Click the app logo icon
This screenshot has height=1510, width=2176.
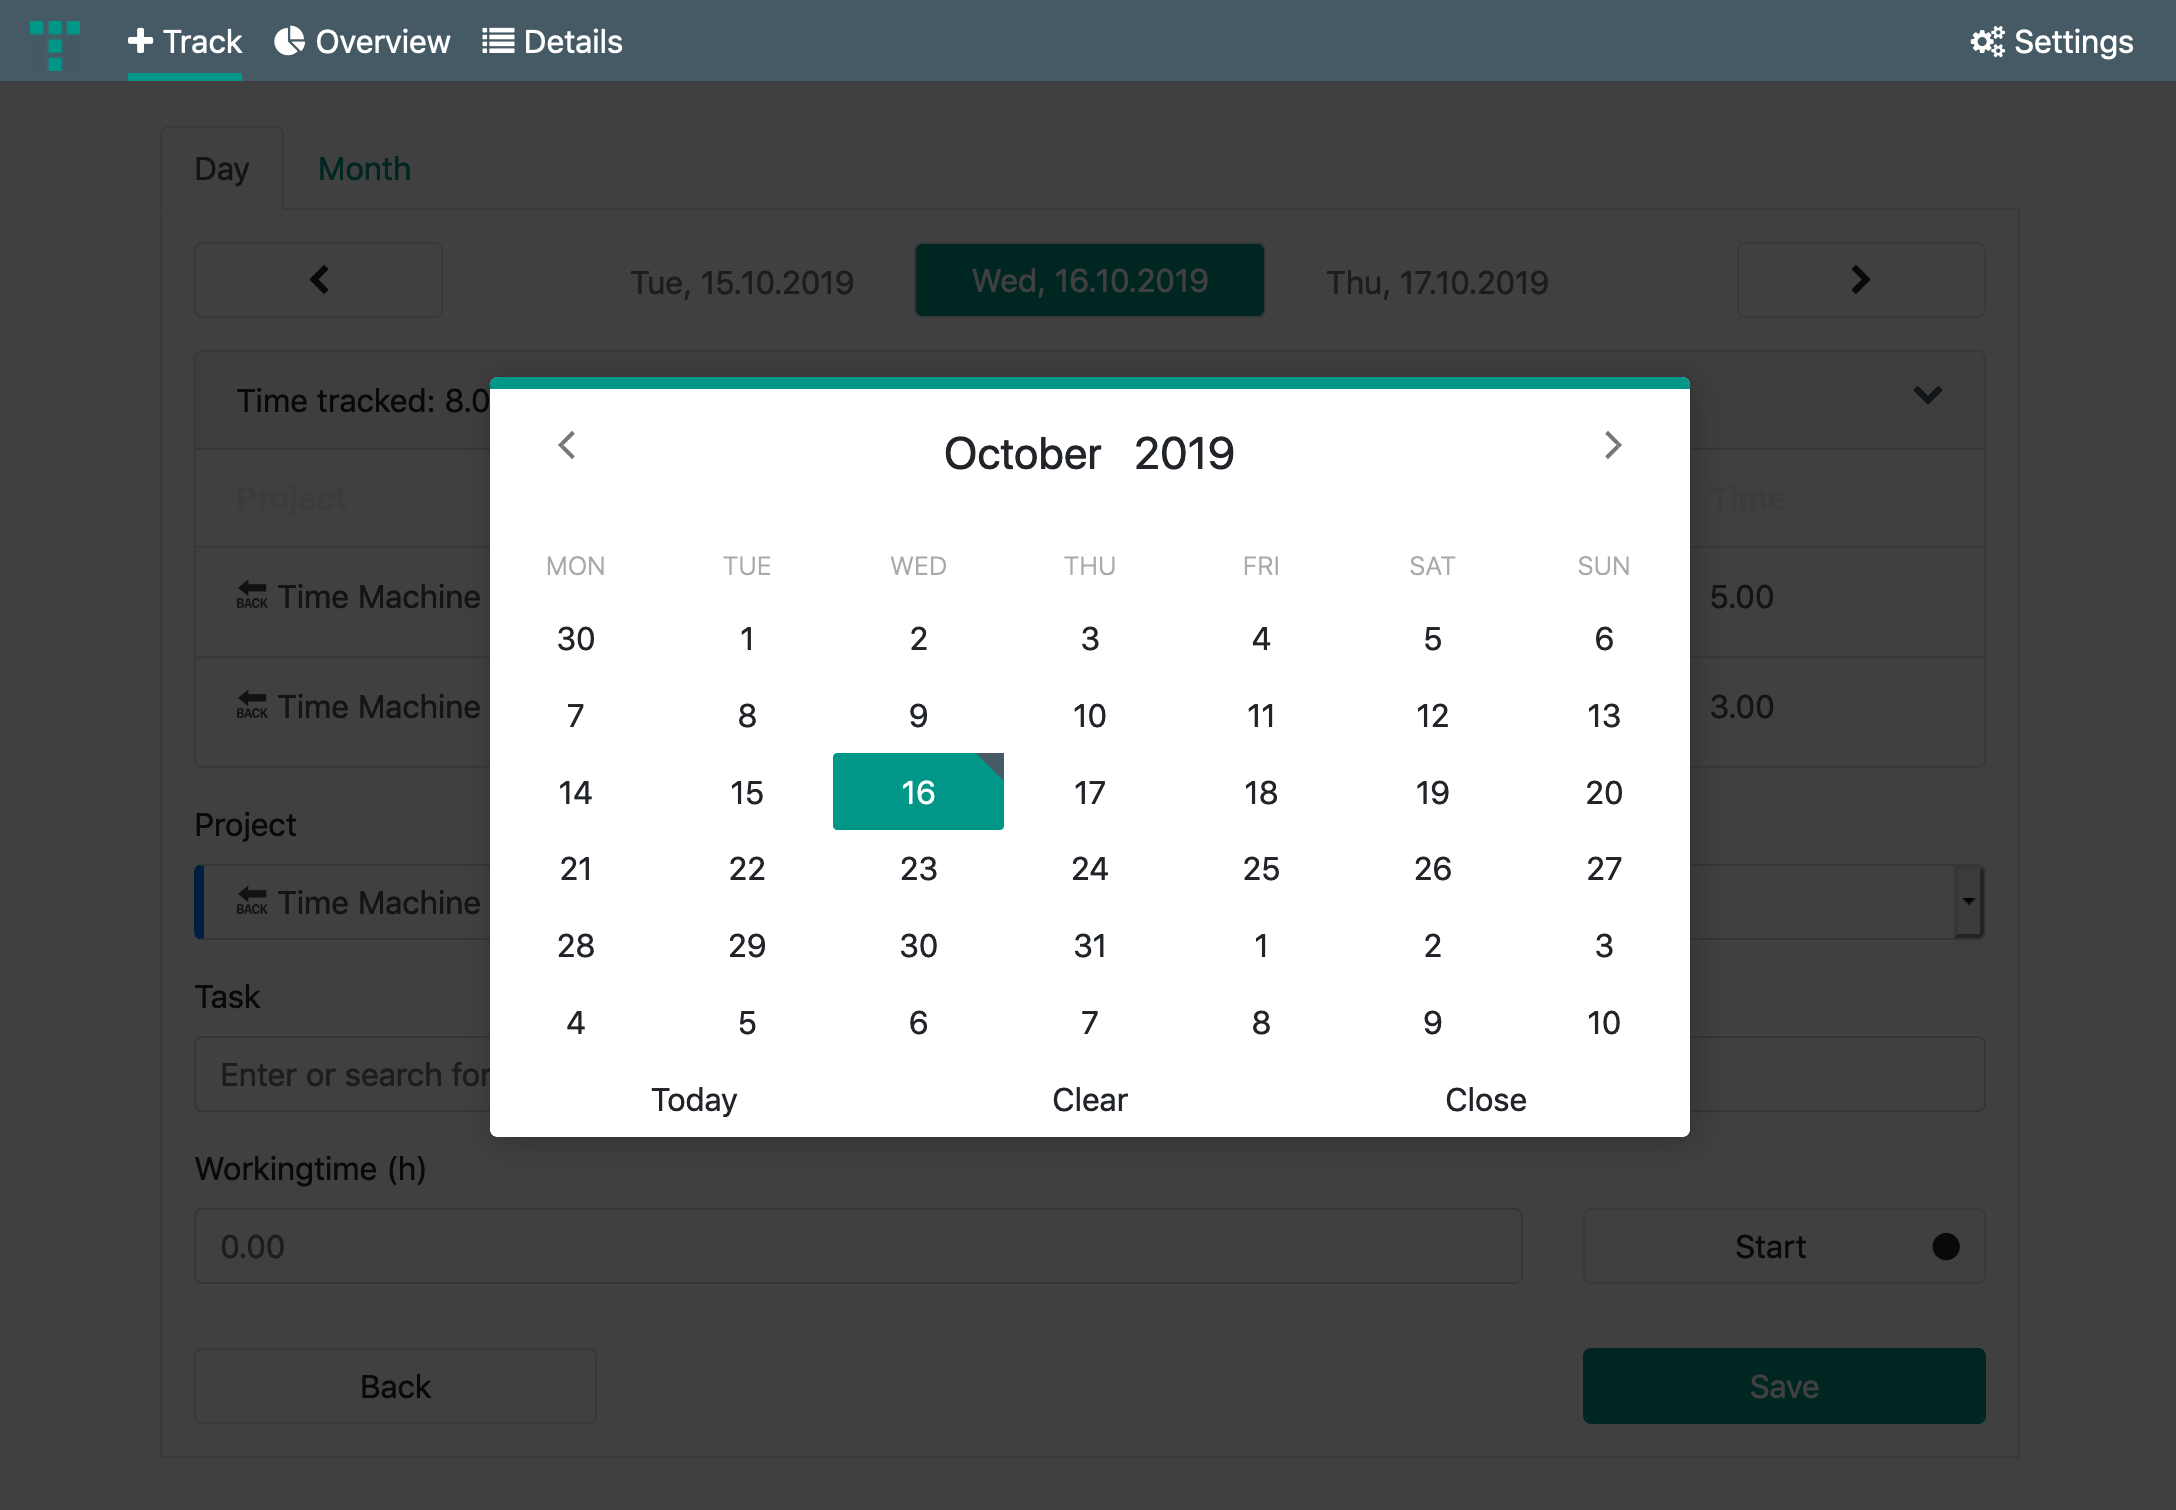coord(55,44)
